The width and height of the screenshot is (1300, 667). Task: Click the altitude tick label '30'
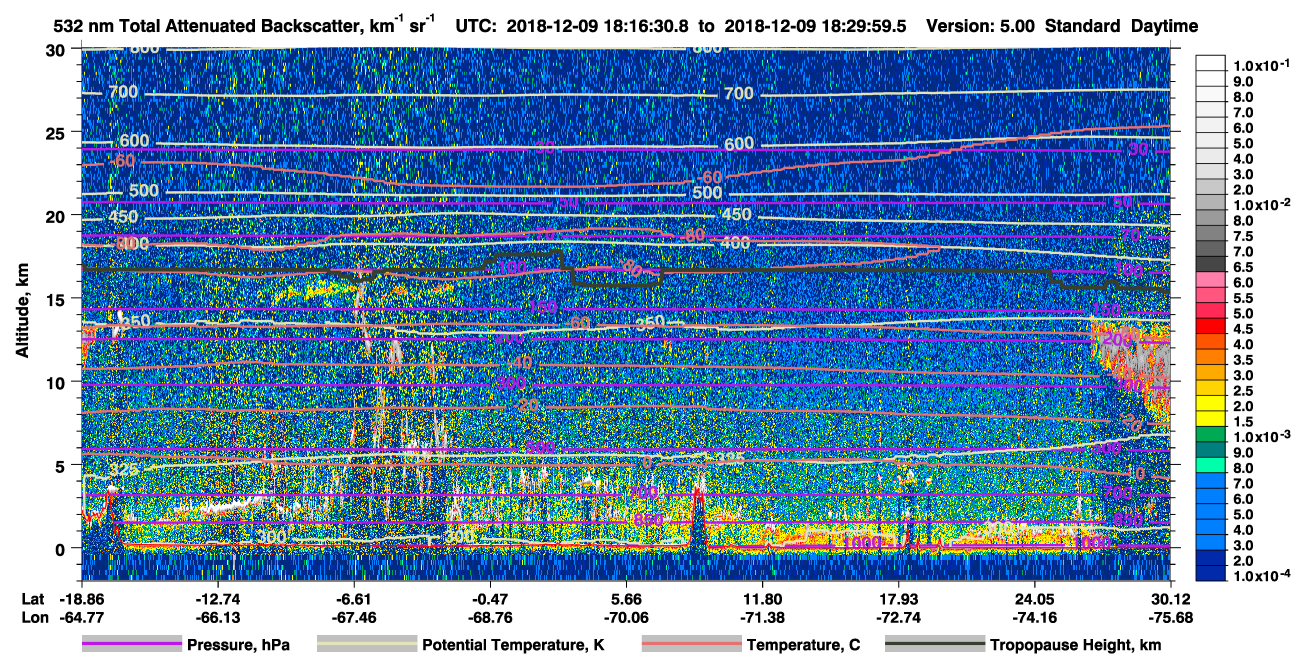(x=57, y=49)
